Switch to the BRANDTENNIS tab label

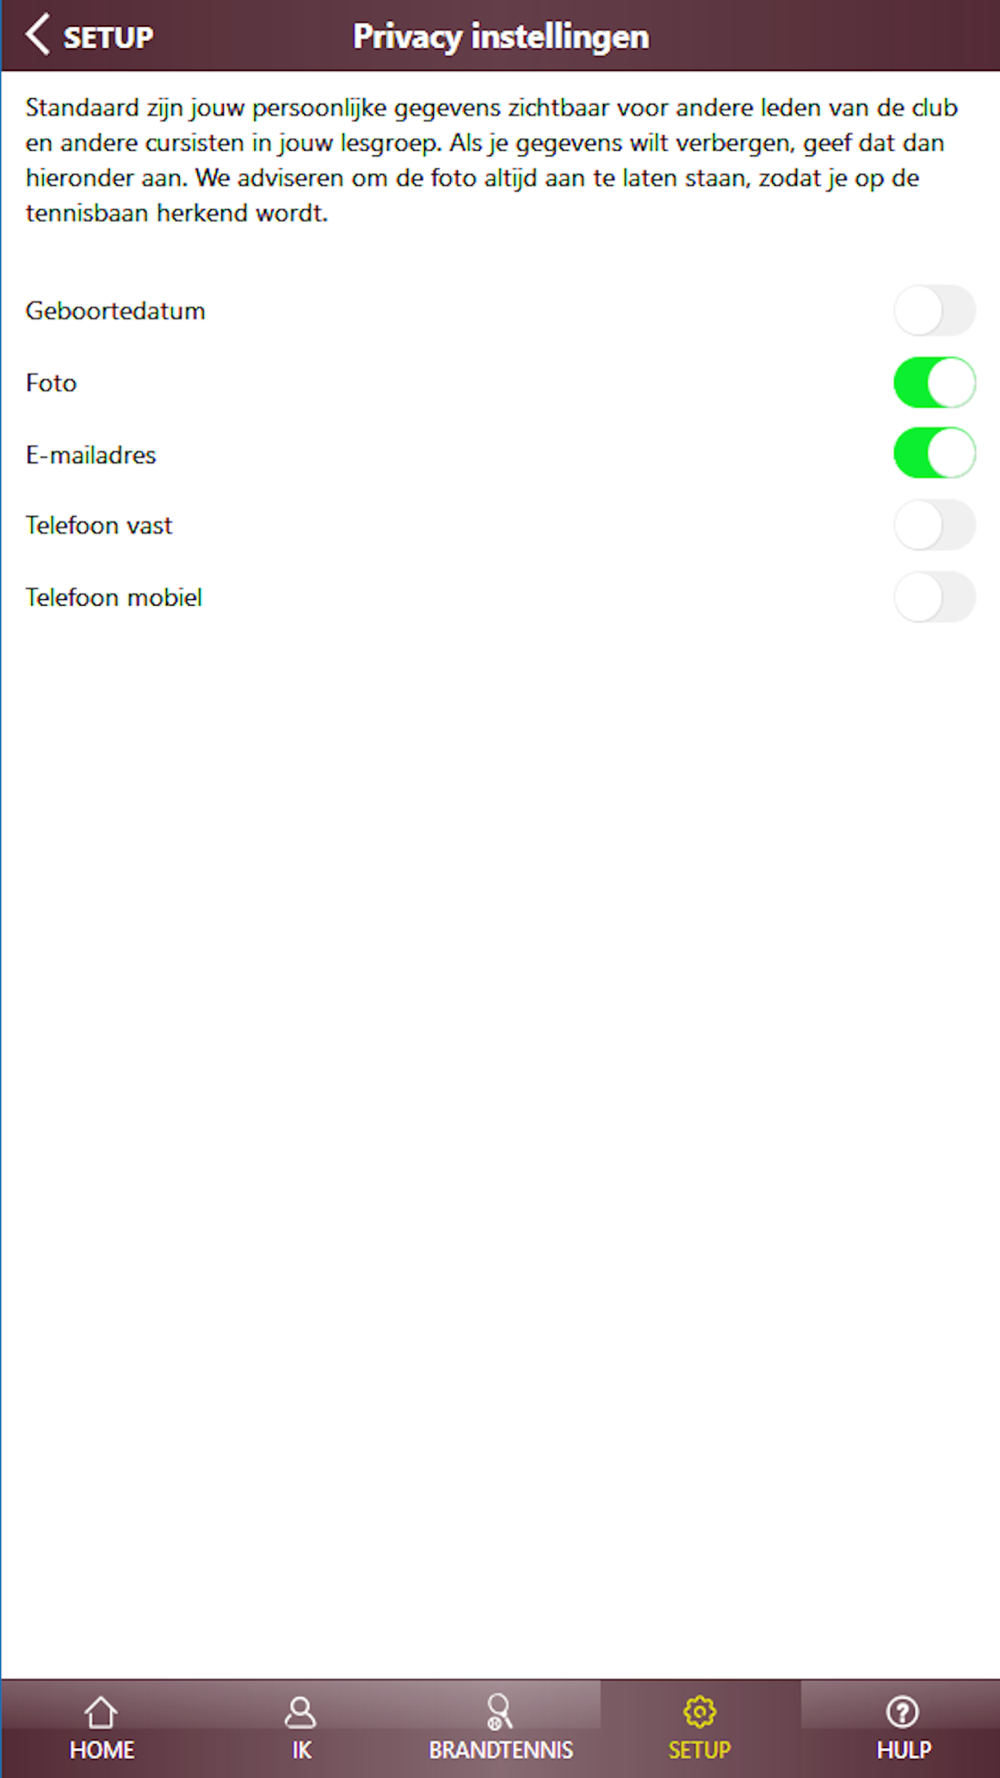[501, 1750]
